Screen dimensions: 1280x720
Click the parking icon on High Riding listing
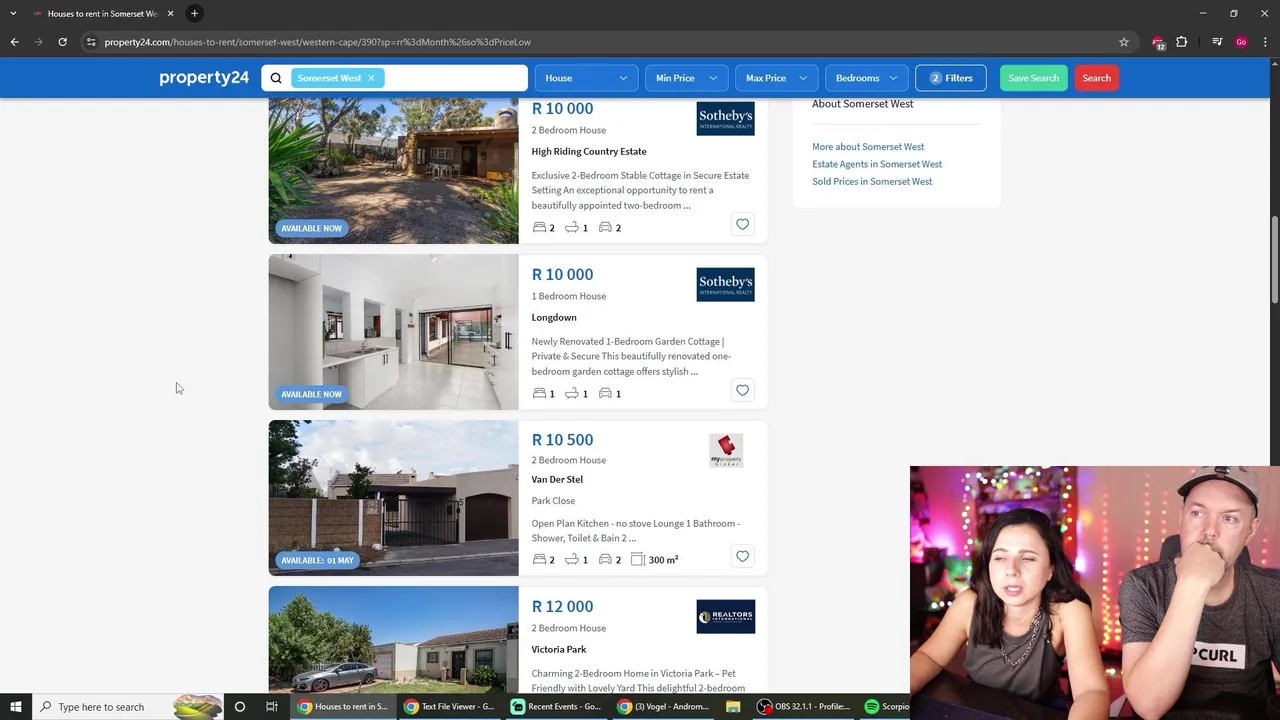[x=605, y=227]
